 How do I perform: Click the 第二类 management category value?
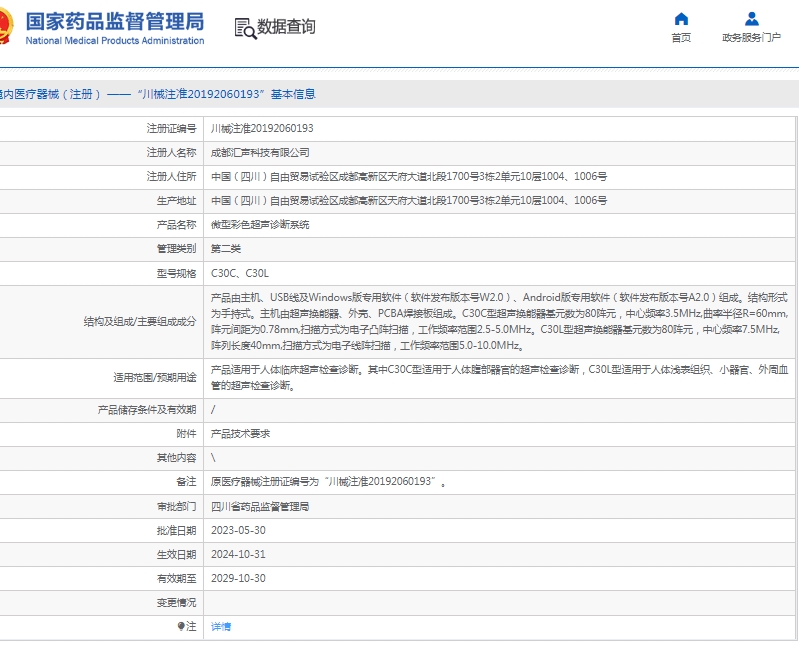[226, 249]
